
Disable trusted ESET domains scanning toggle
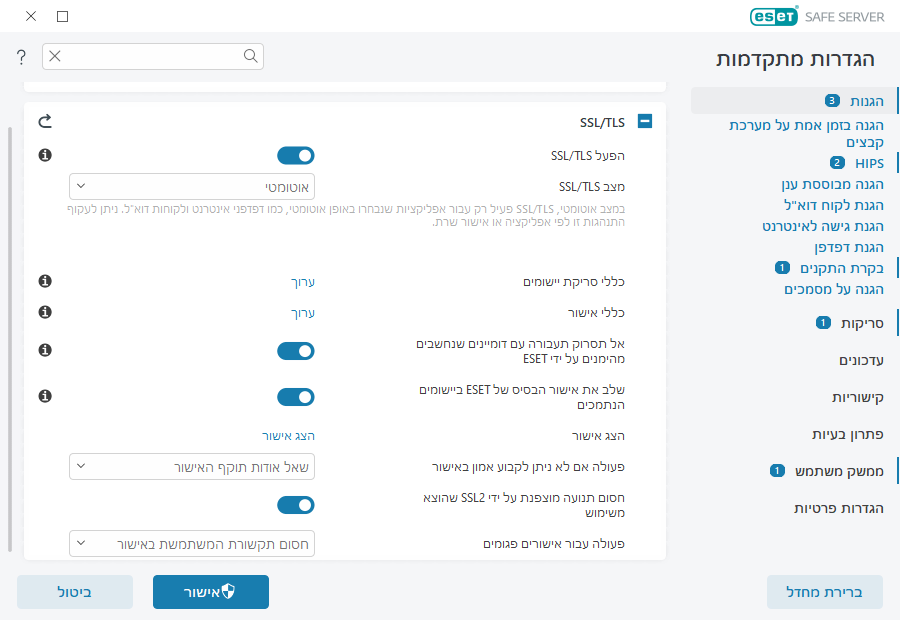tap(296, 351)
